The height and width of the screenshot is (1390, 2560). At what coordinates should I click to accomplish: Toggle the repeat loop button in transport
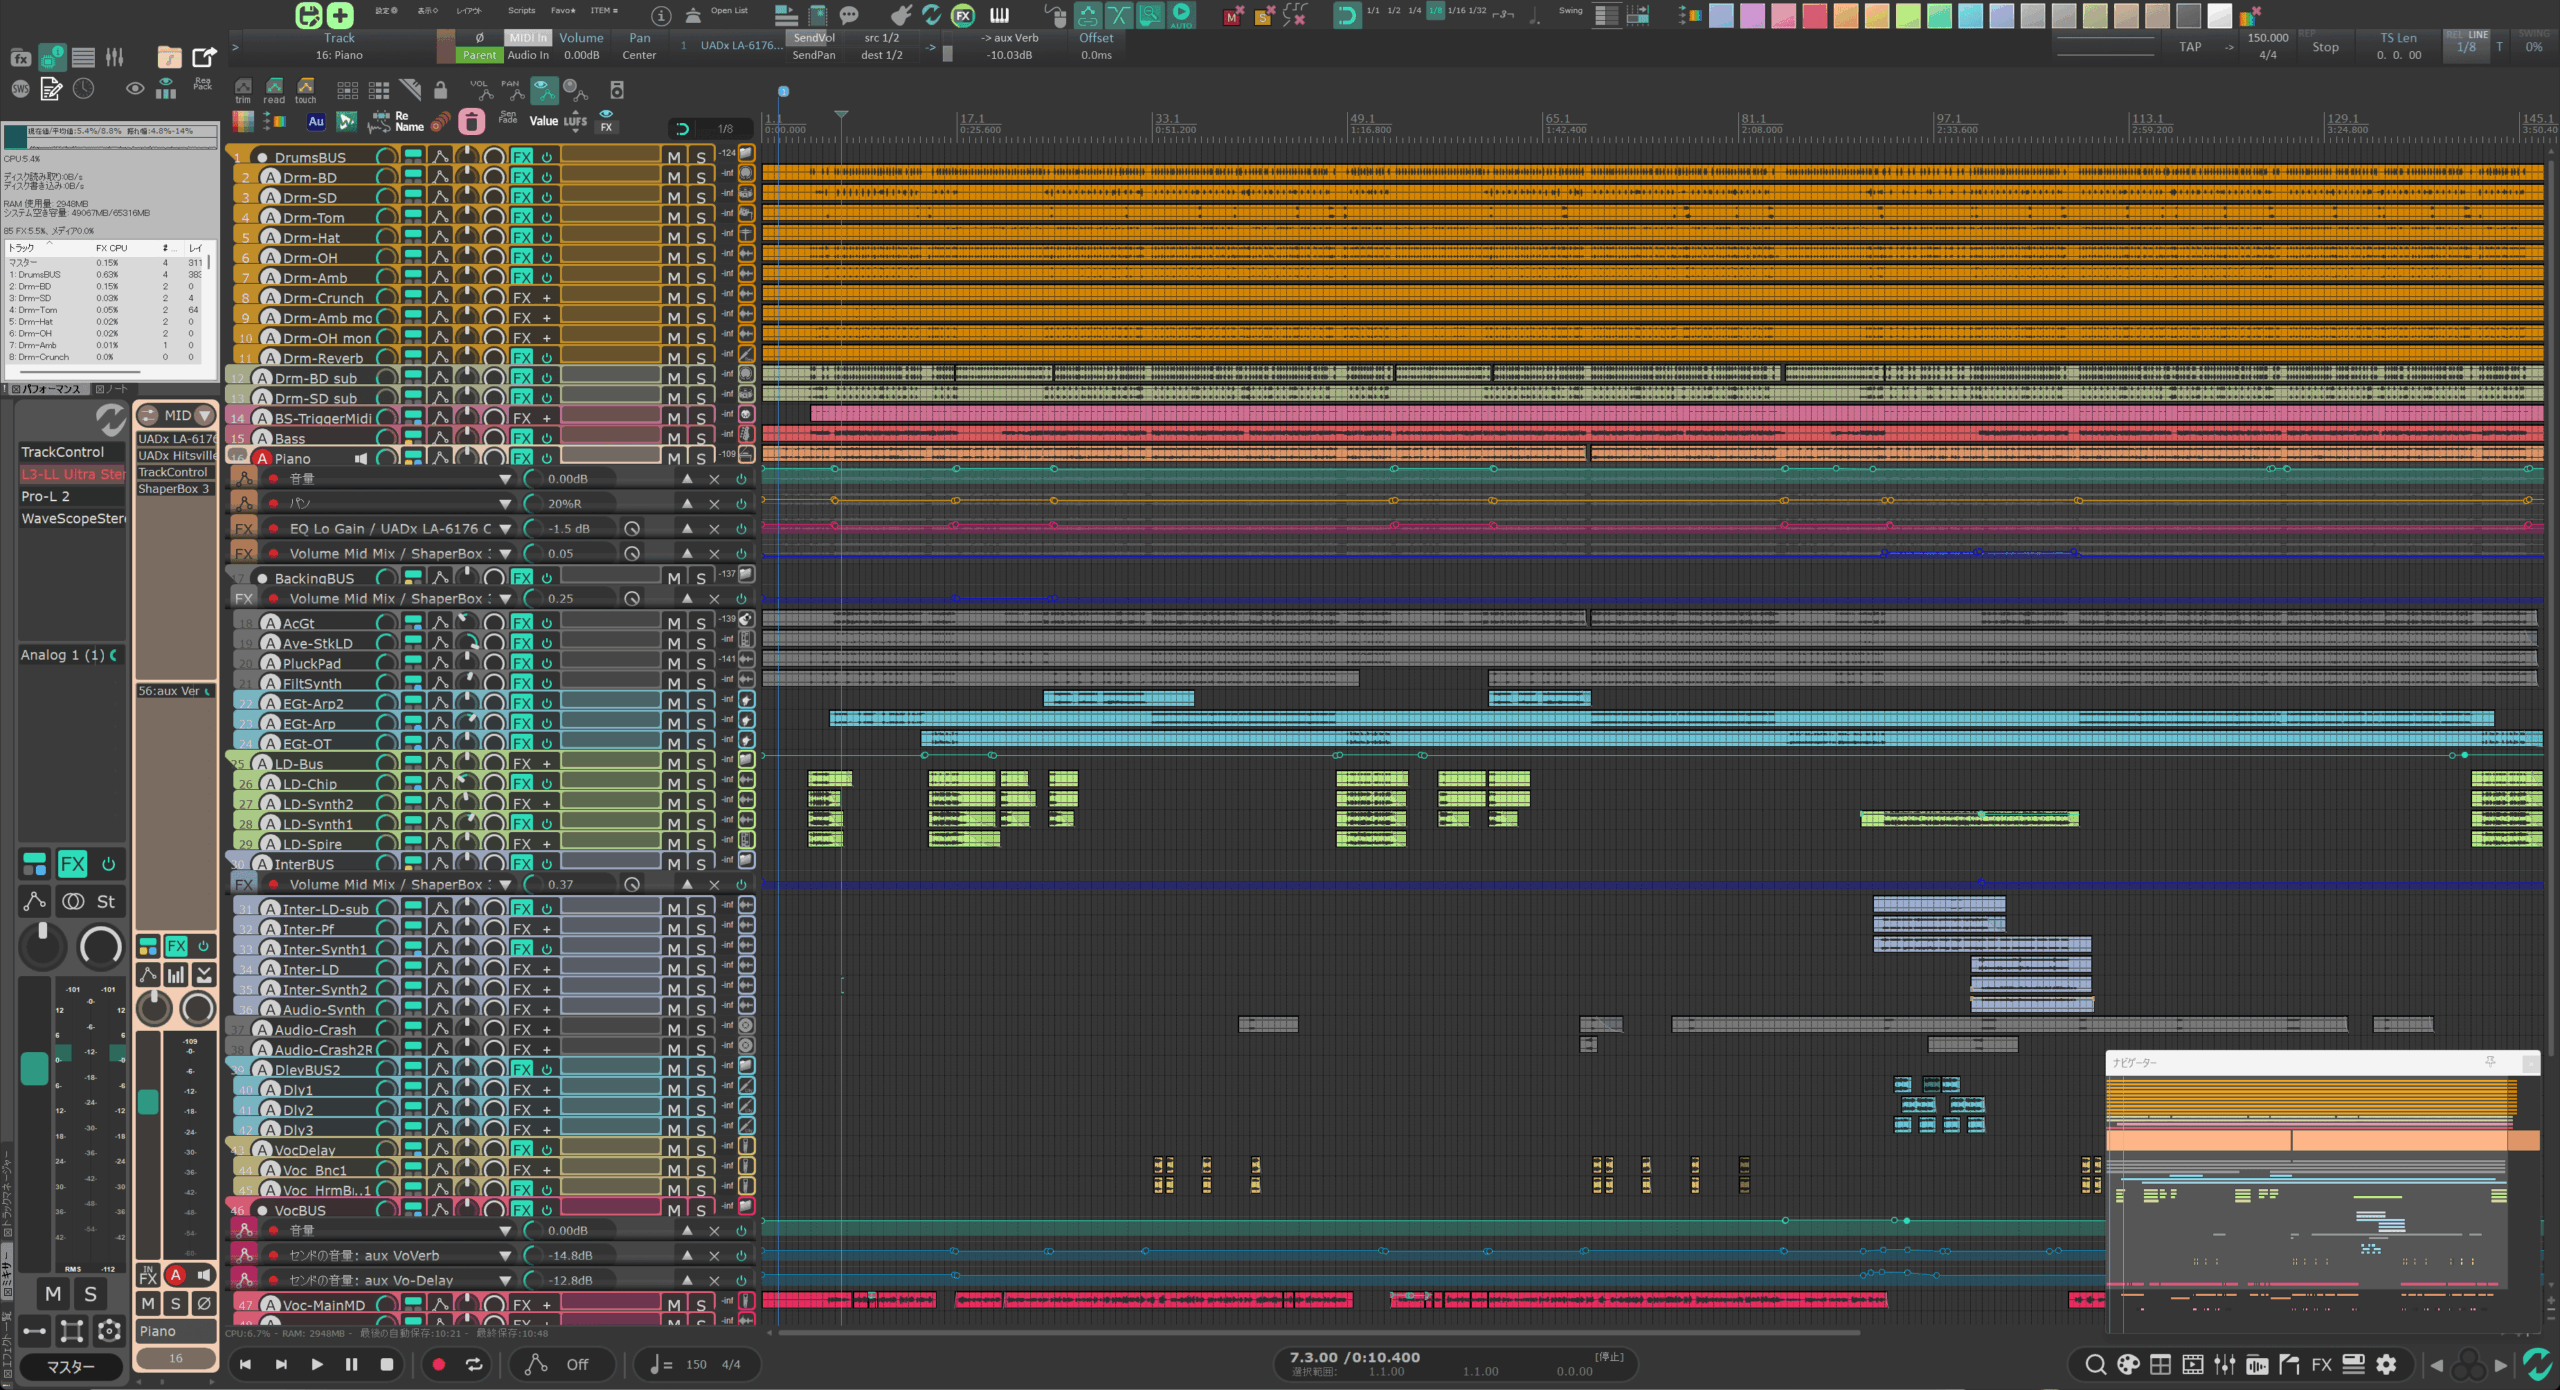[474, 1364]
